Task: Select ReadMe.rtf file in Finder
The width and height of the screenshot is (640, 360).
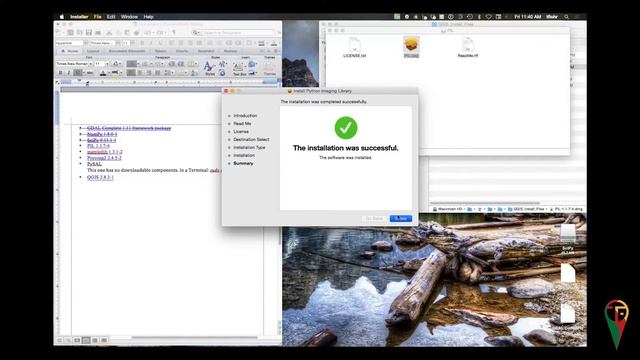Action: pos(468,47)
